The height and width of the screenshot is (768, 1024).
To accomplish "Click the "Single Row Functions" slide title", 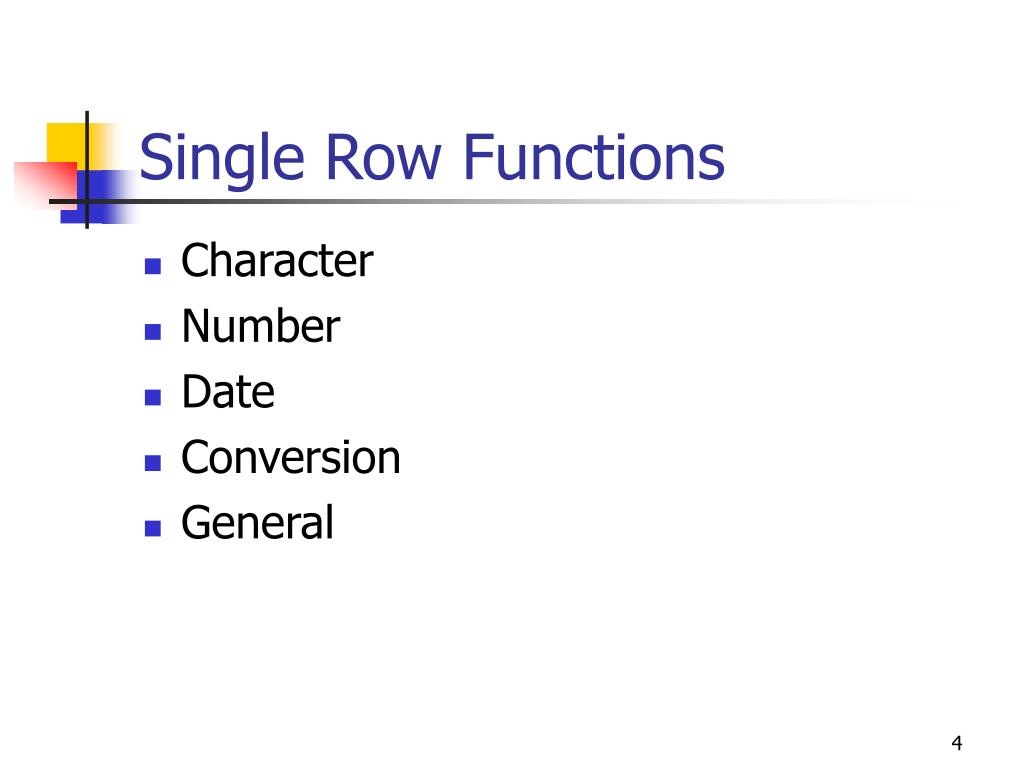I will click(x=432, y=158).
